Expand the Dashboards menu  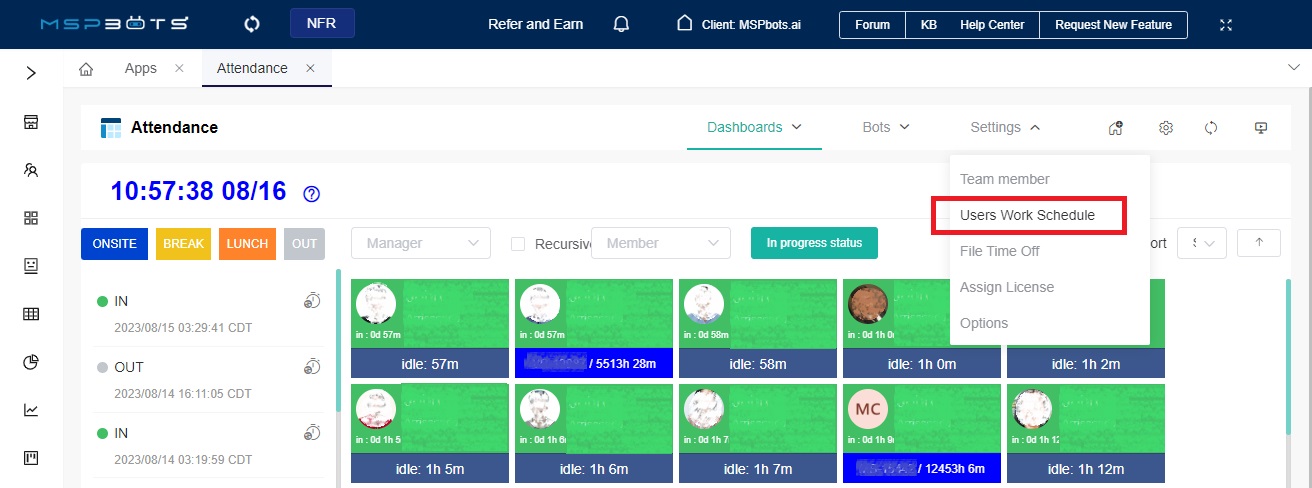pos(754,127)
